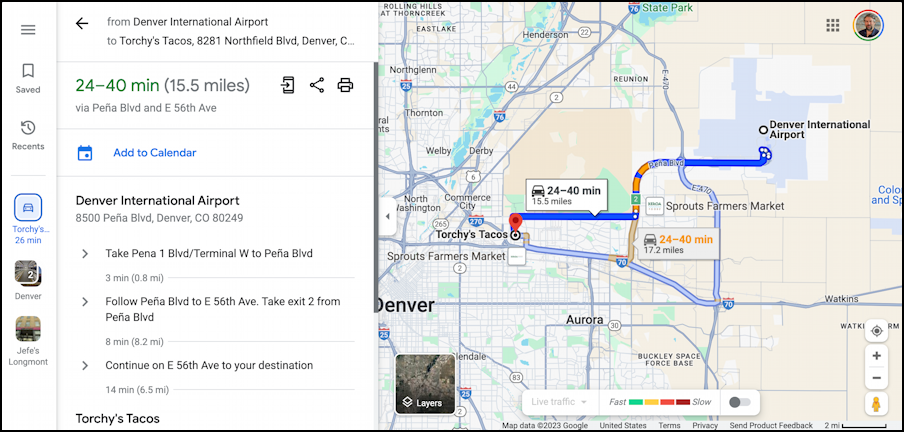Open the Saved places bookmark
904x432 pixels.
coord(28,78)
